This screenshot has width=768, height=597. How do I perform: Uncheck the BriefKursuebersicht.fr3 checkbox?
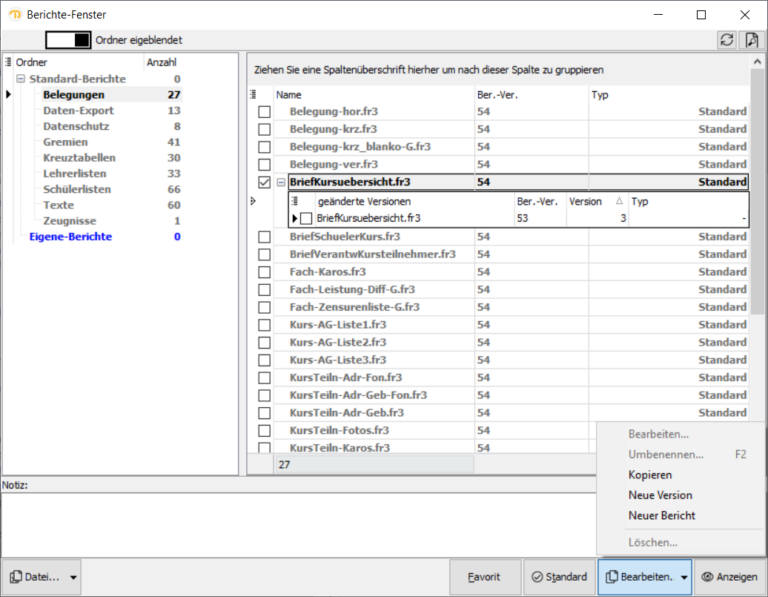pyautogui.click(x=264, y=182)
